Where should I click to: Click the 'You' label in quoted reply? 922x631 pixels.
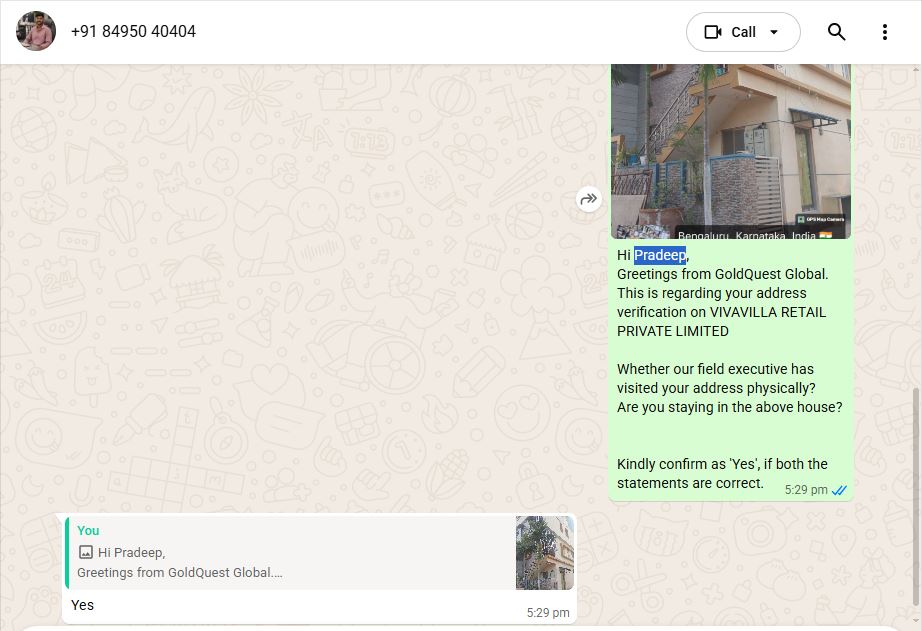[88, 530]
